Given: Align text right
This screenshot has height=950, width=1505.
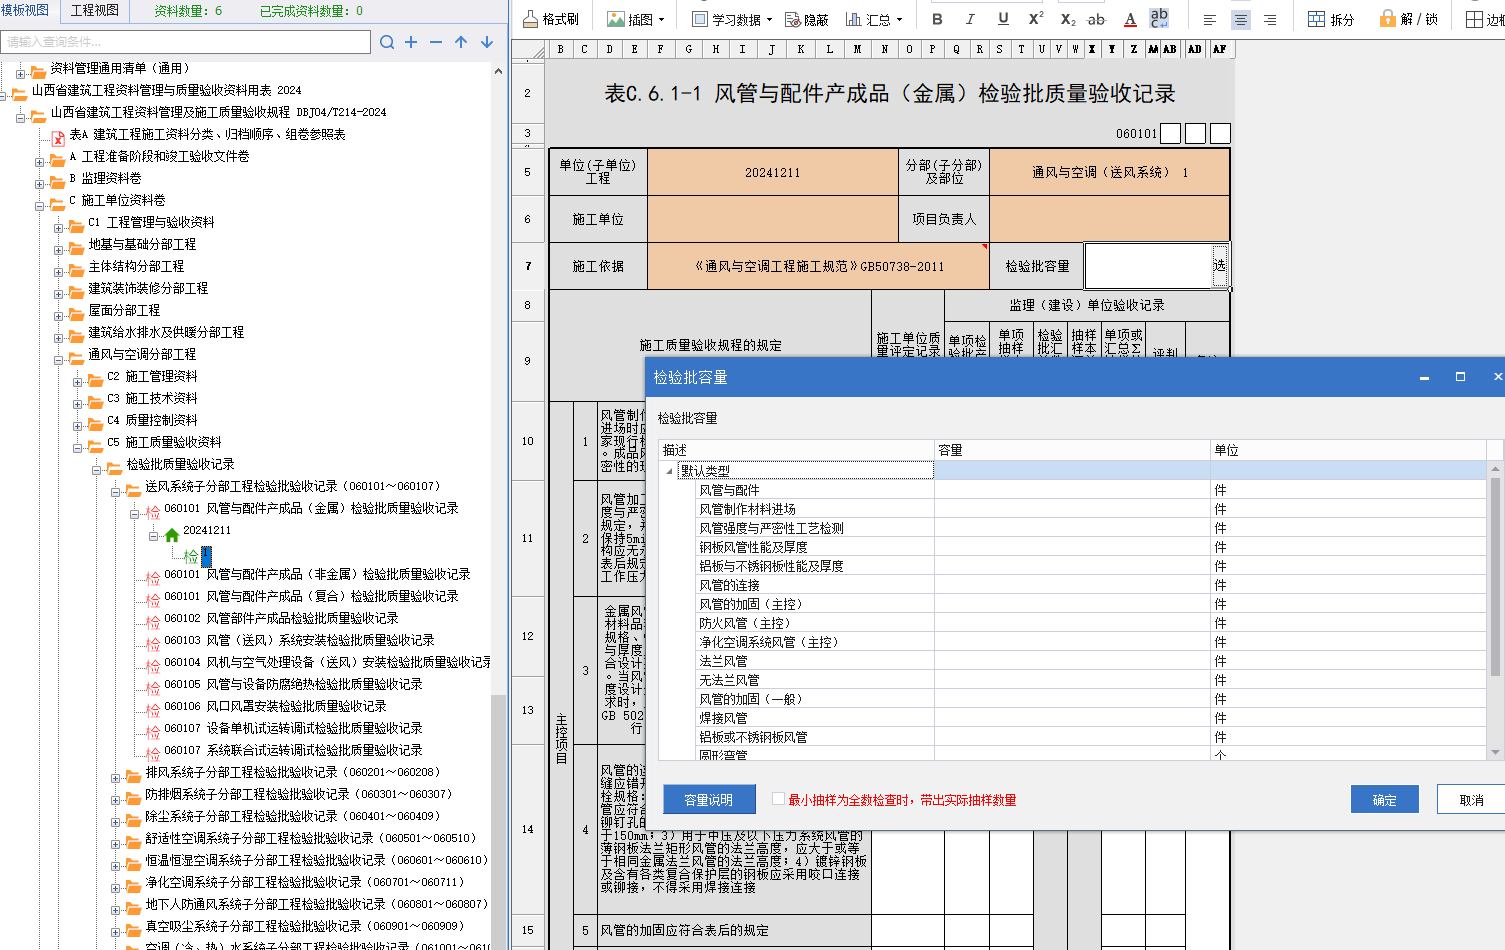Looking at the screenshot, I should (x=1270, y=19).
